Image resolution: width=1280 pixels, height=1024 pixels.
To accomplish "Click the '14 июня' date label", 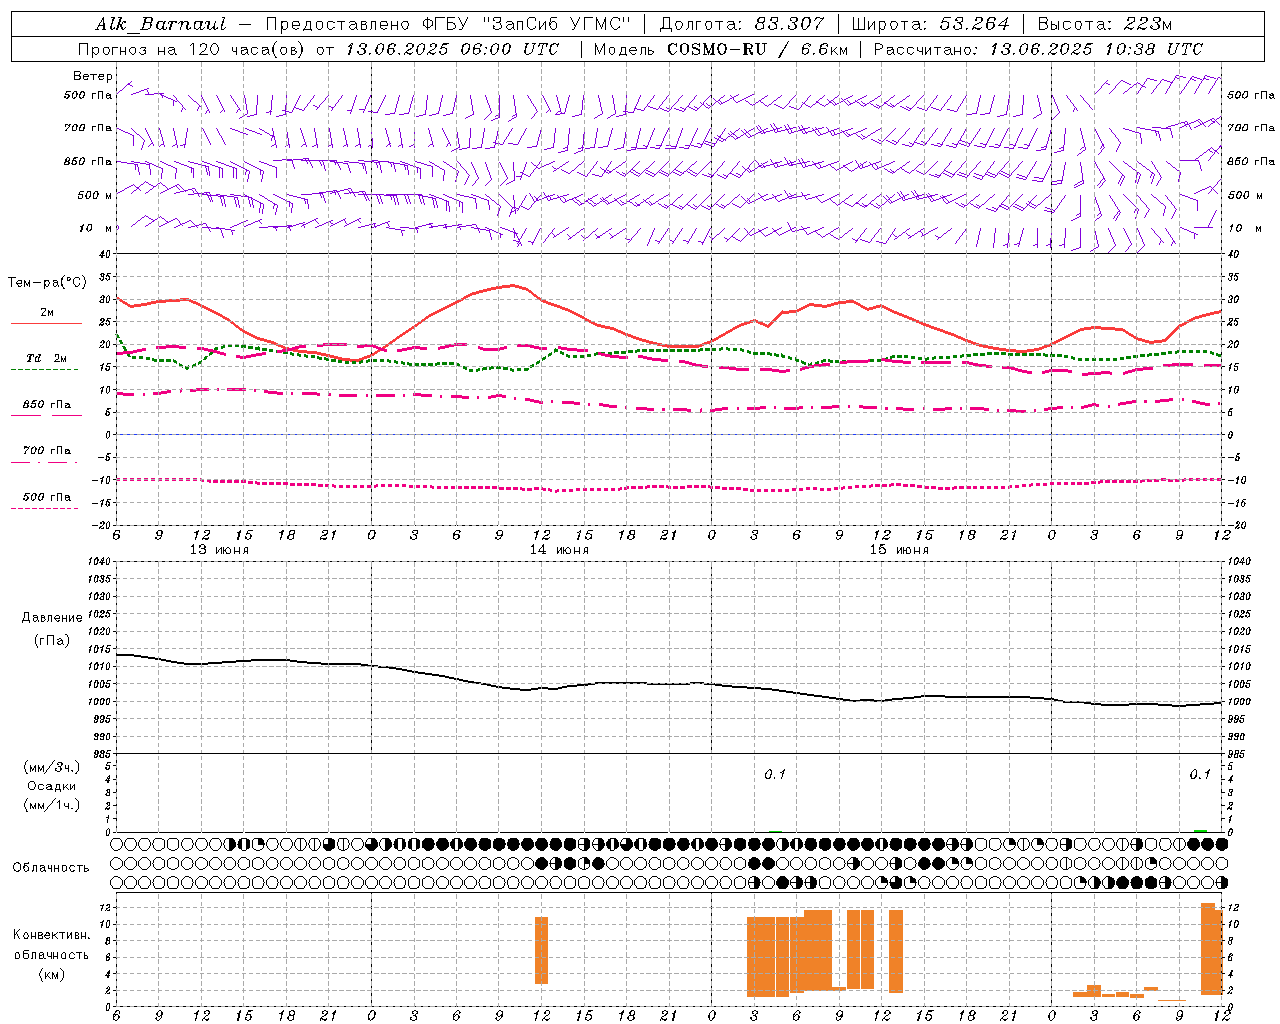I will pos(559,550).
